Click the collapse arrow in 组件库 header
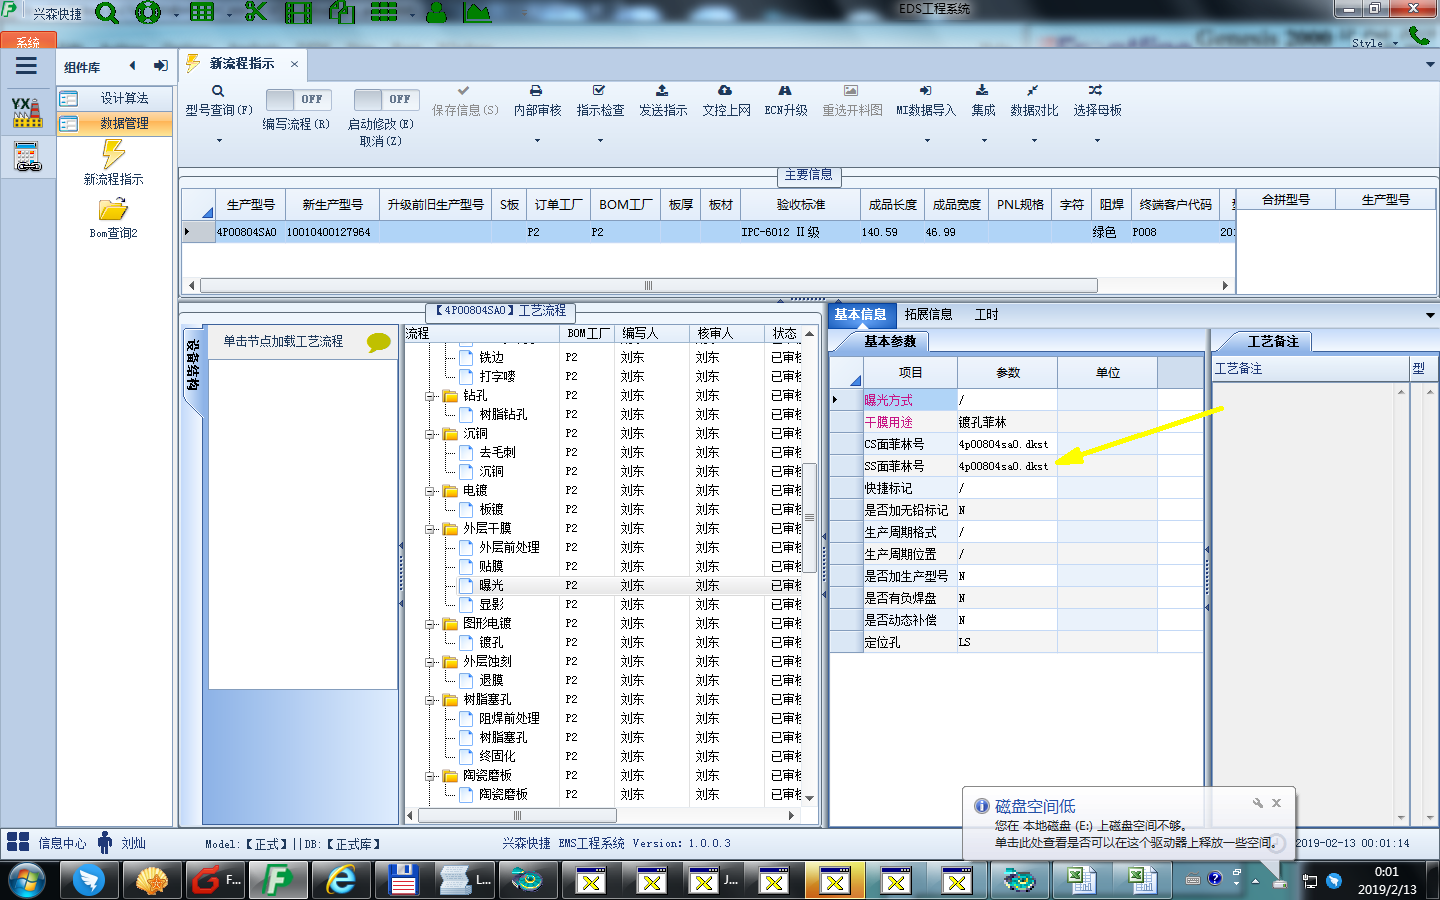 (x=132, y=66)
